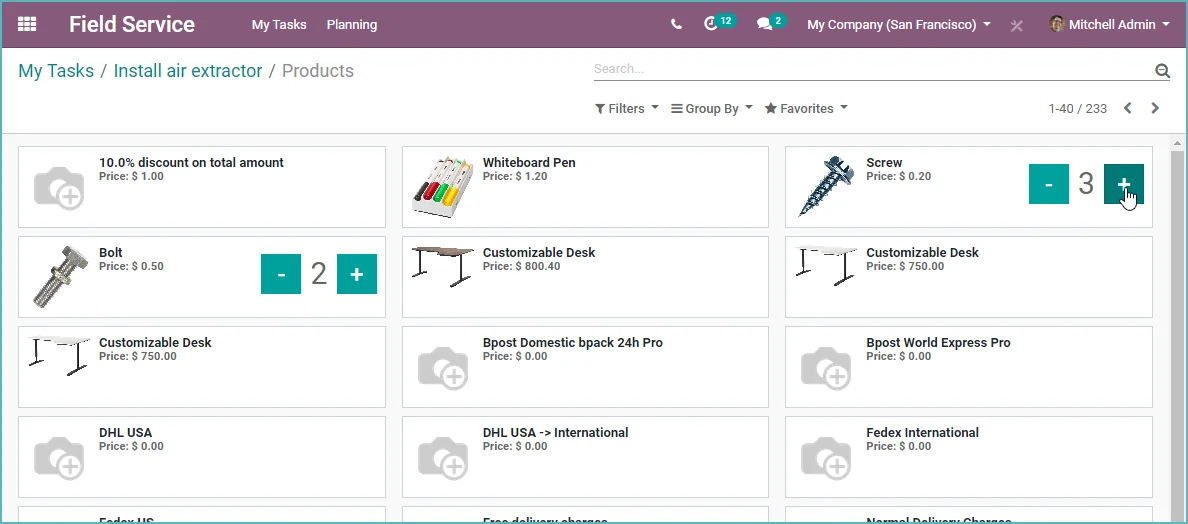Click the phone call icon
The height and width of the screenshot is (524, 1188).
[x=677, y=24]
